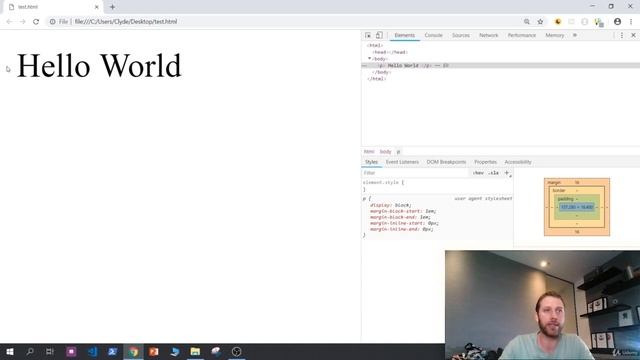Viewport: 640px width, 360px height.
Task: Reload the test.html page
Action: point(36,22)
